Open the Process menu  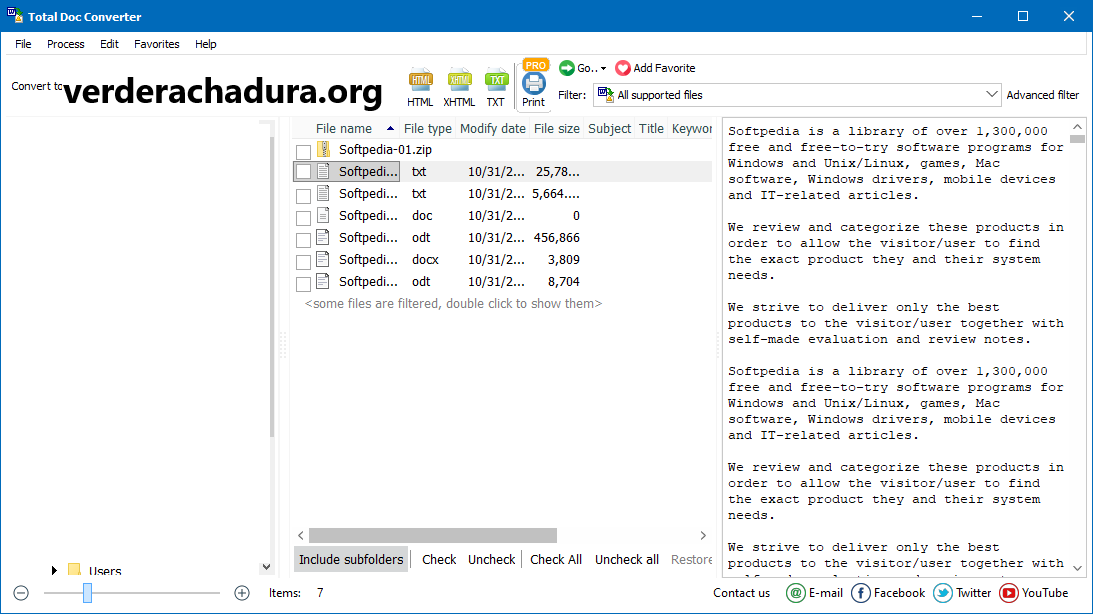66,44
